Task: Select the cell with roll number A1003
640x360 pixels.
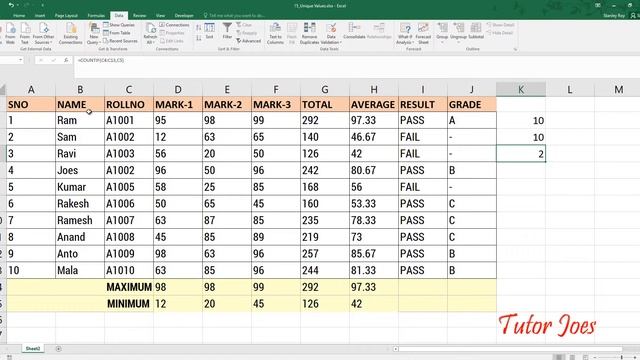Action: pos(129,154)
